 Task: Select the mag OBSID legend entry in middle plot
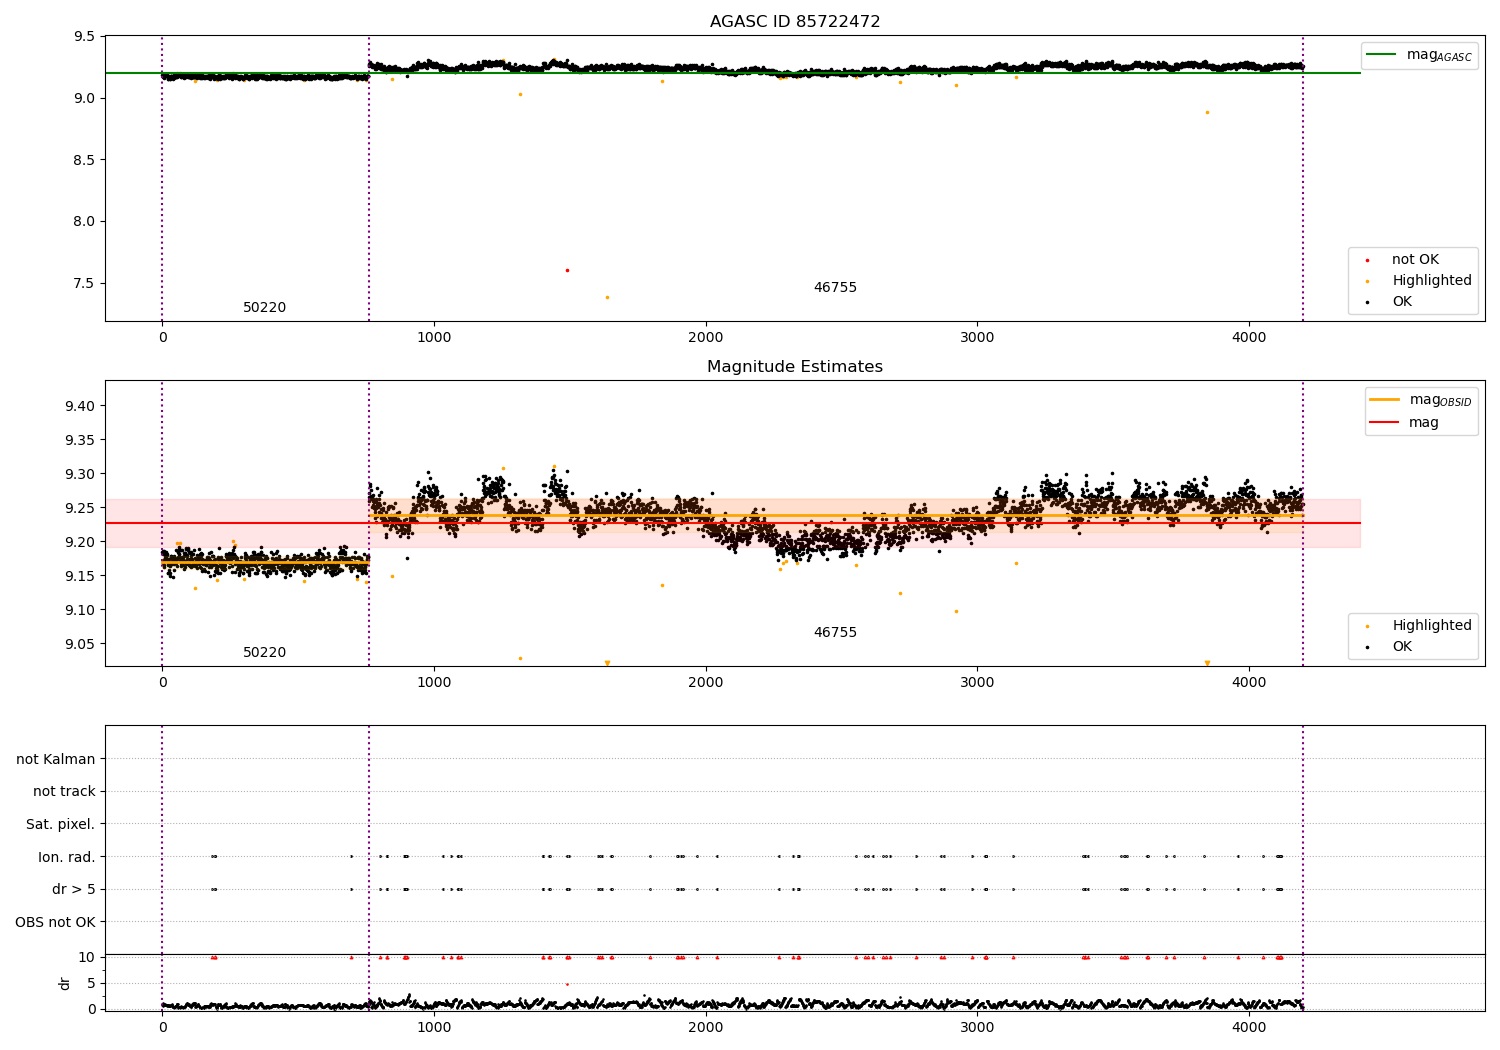1421,400
